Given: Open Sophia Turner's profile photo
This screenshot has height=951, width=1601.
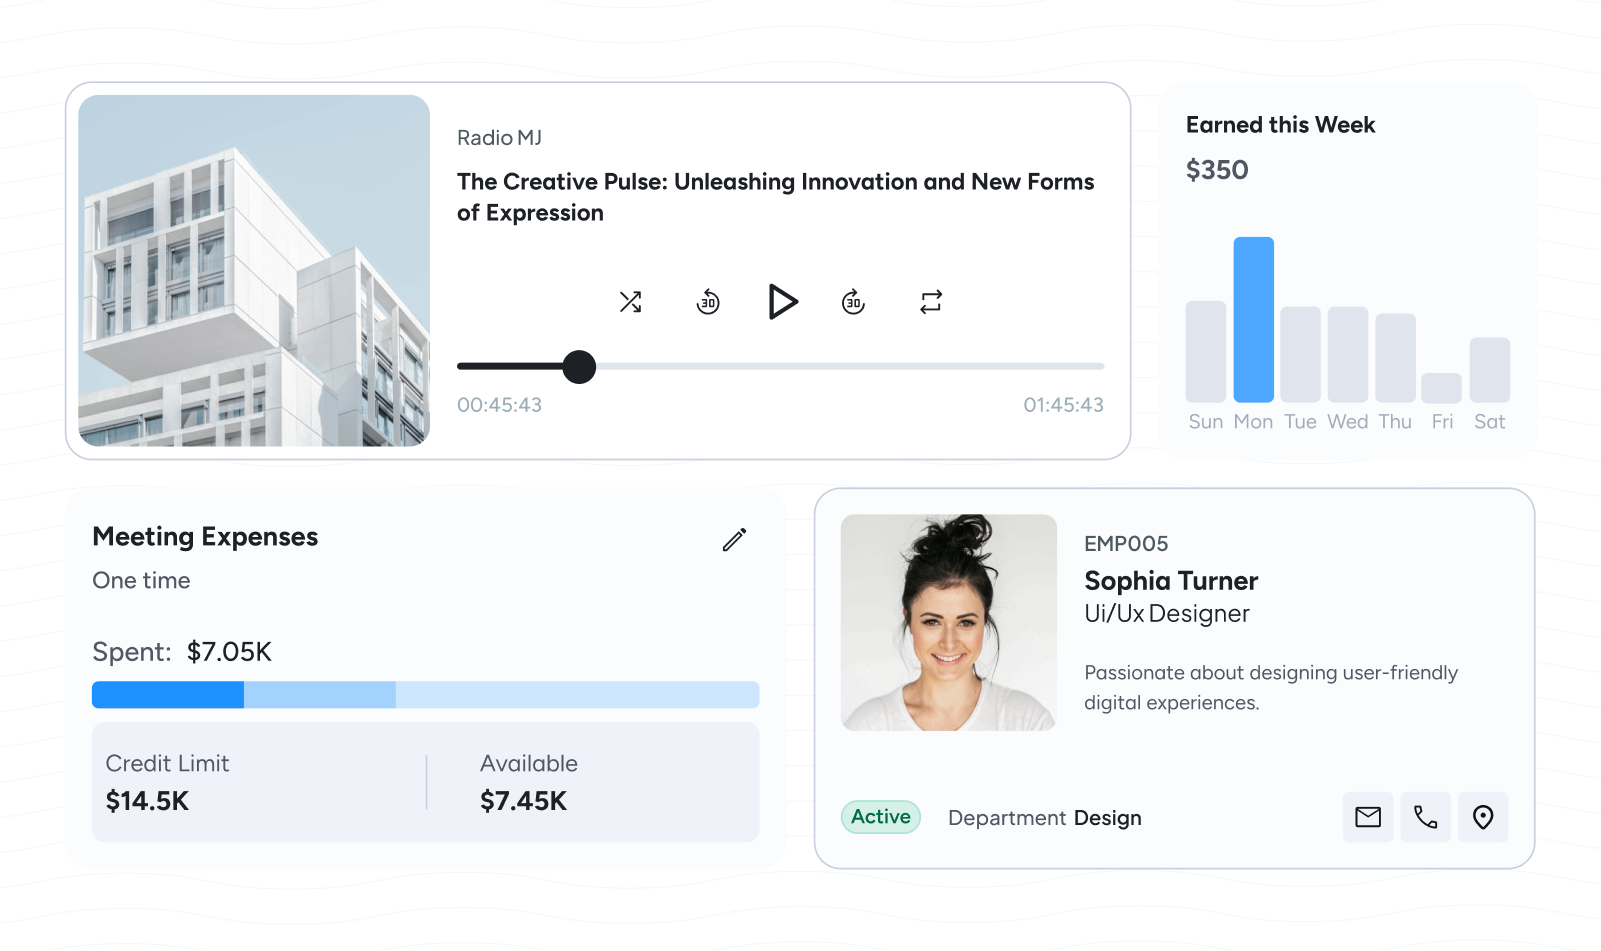Looking at the screenshot, I should point(949,622).
